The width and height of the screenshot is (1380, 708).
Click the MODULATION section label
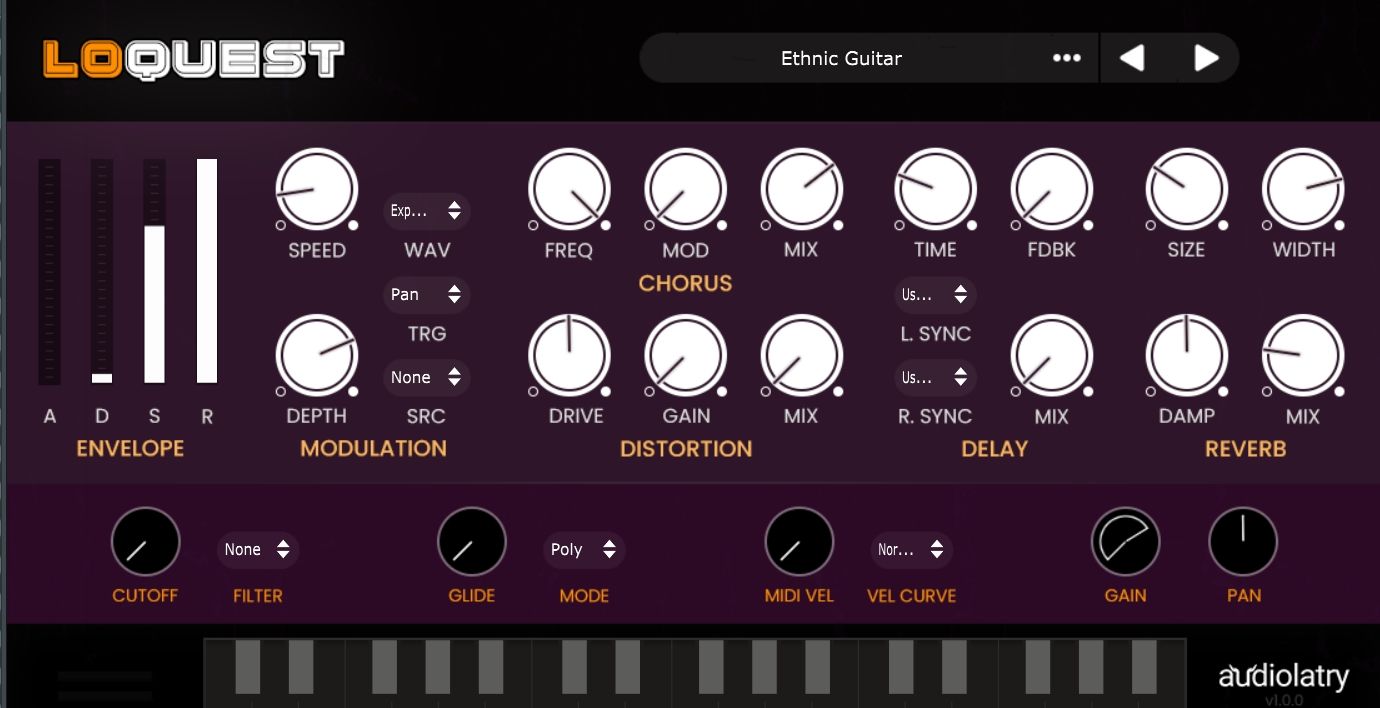pos(373,449)
